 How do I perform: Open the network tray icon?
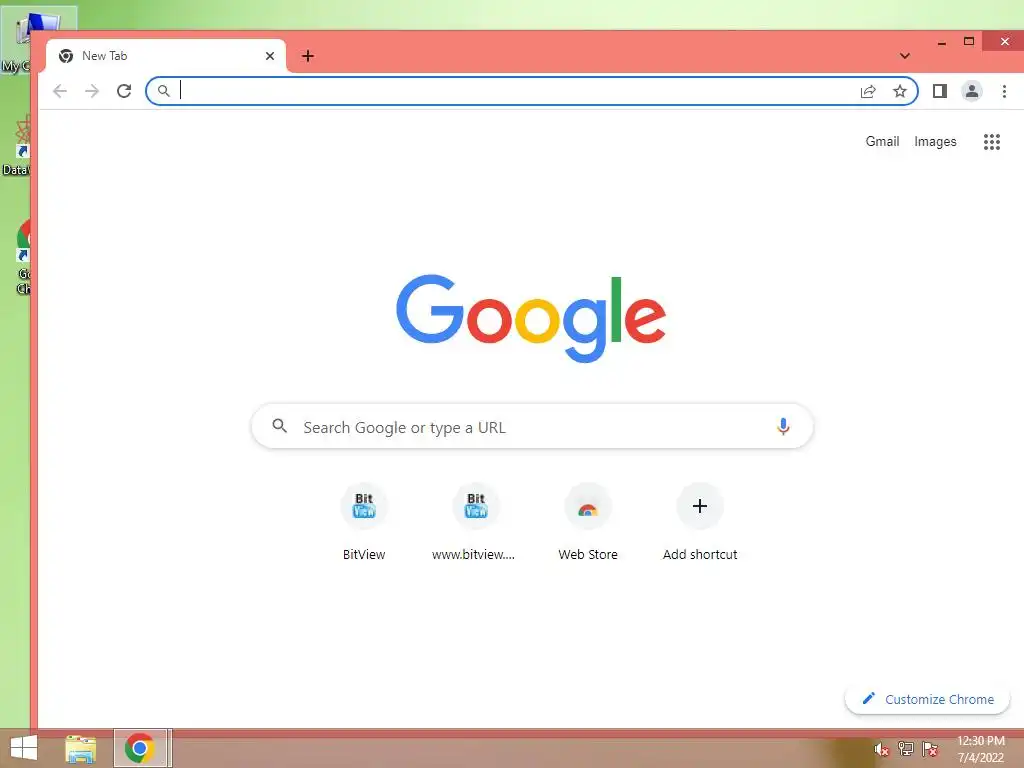pos(906,749)
